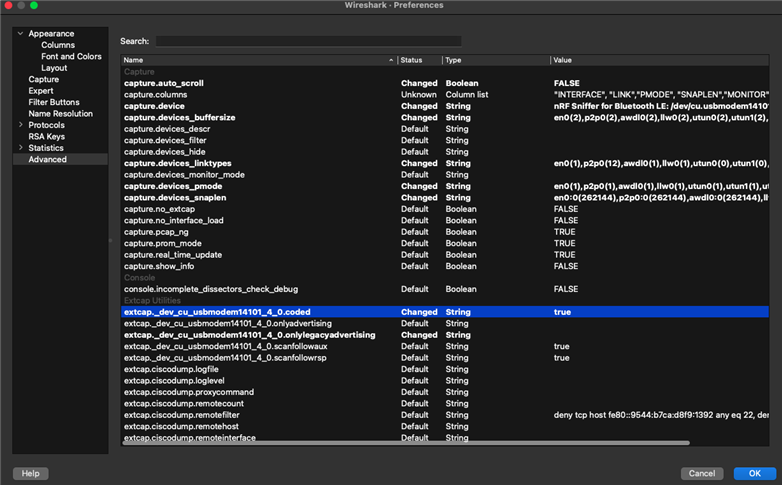
Task: Expand the Protocols tree section
Action: (20, 125)
